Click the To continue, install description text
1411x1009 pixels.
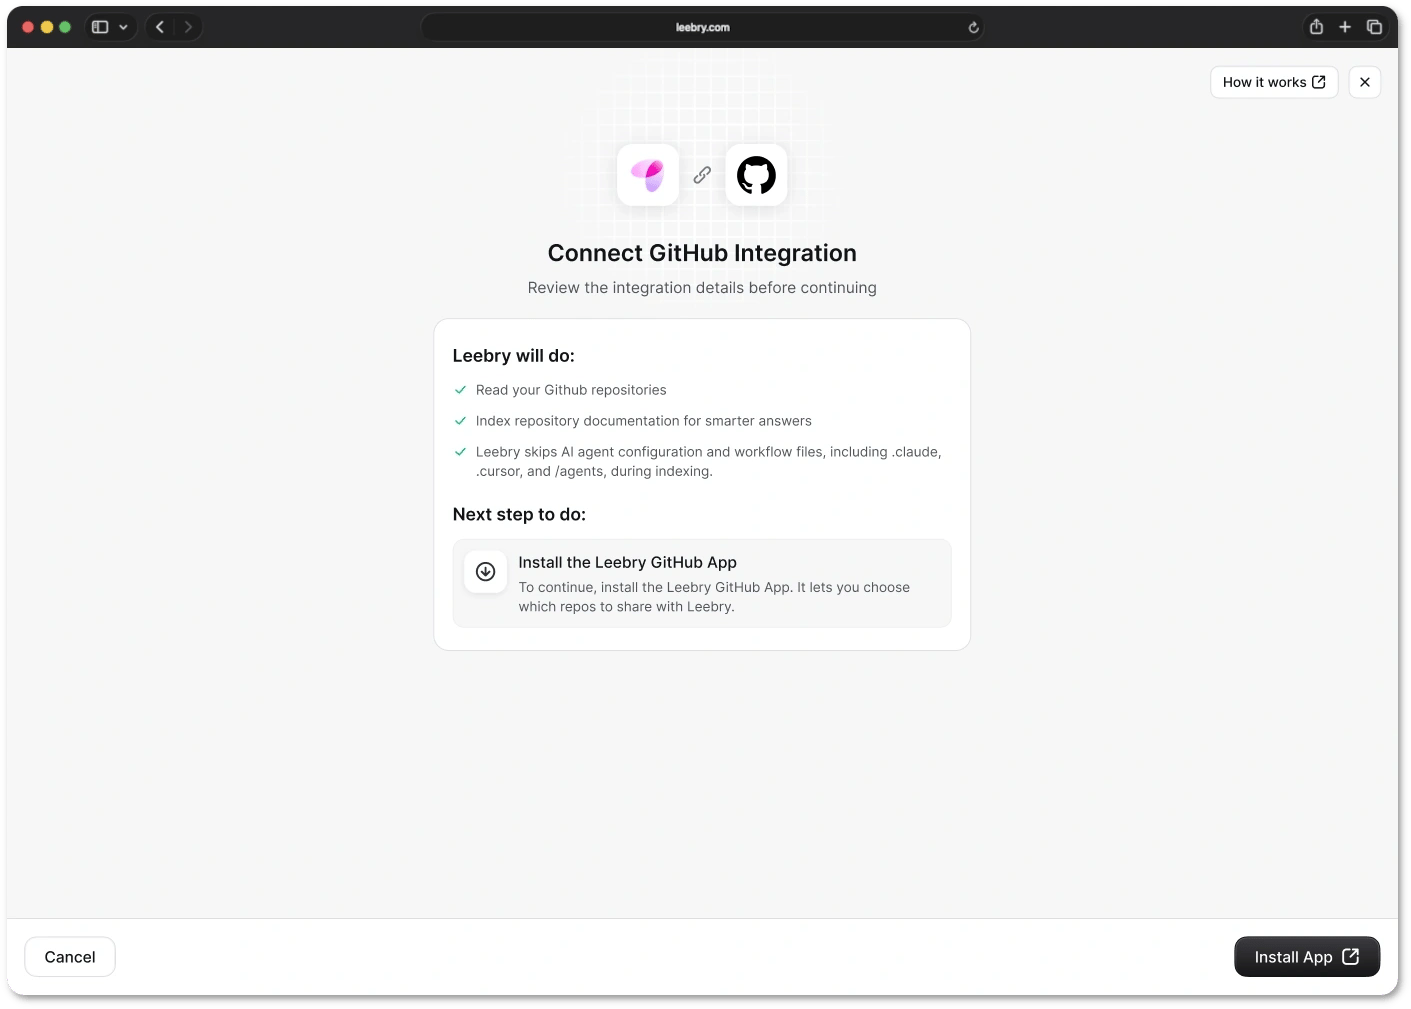pos(714,597)
